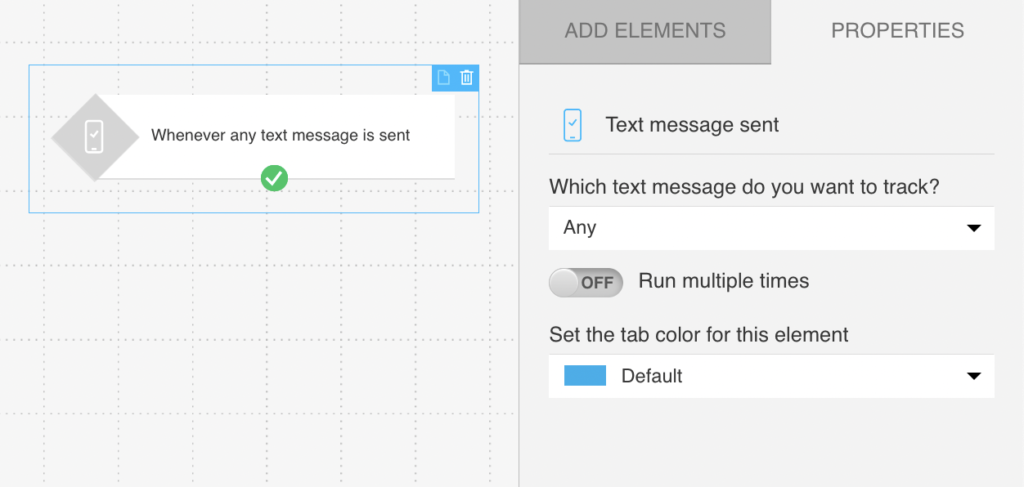Click the 'Run multiple times' label

723,281
